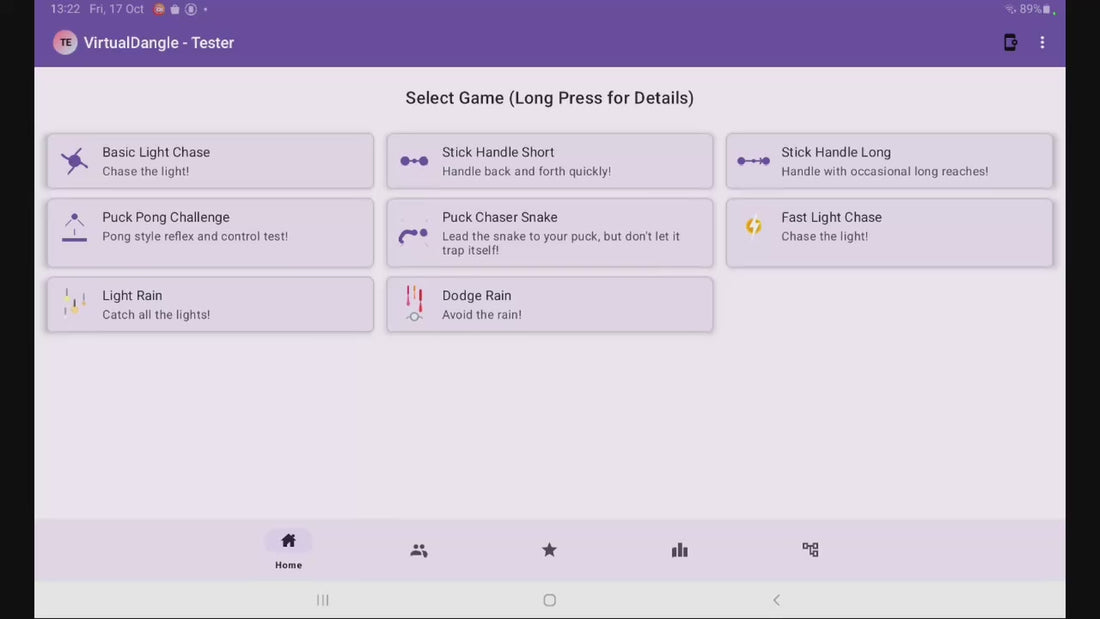Open Android recent apps button
The height and width of the screenshot is (619, 1100).
pos(323,600)
